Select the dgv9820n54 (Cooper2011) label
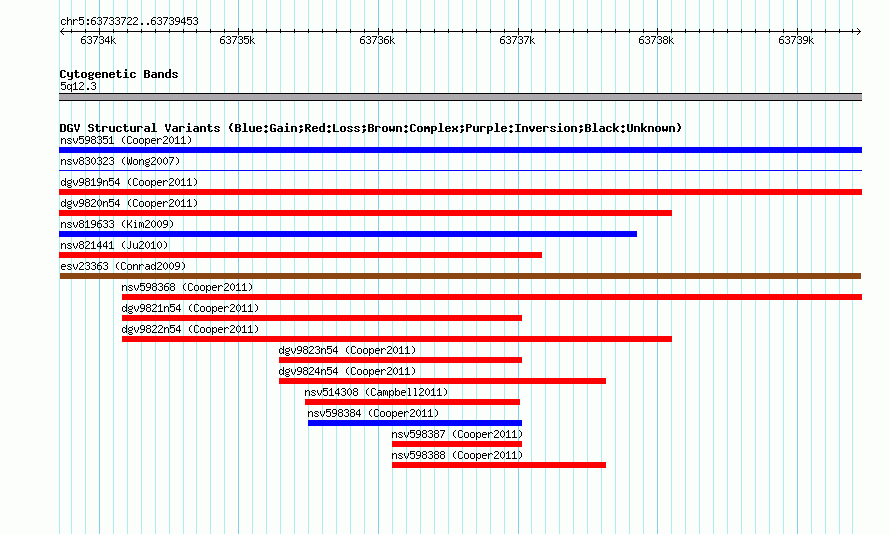 point(129,203)
